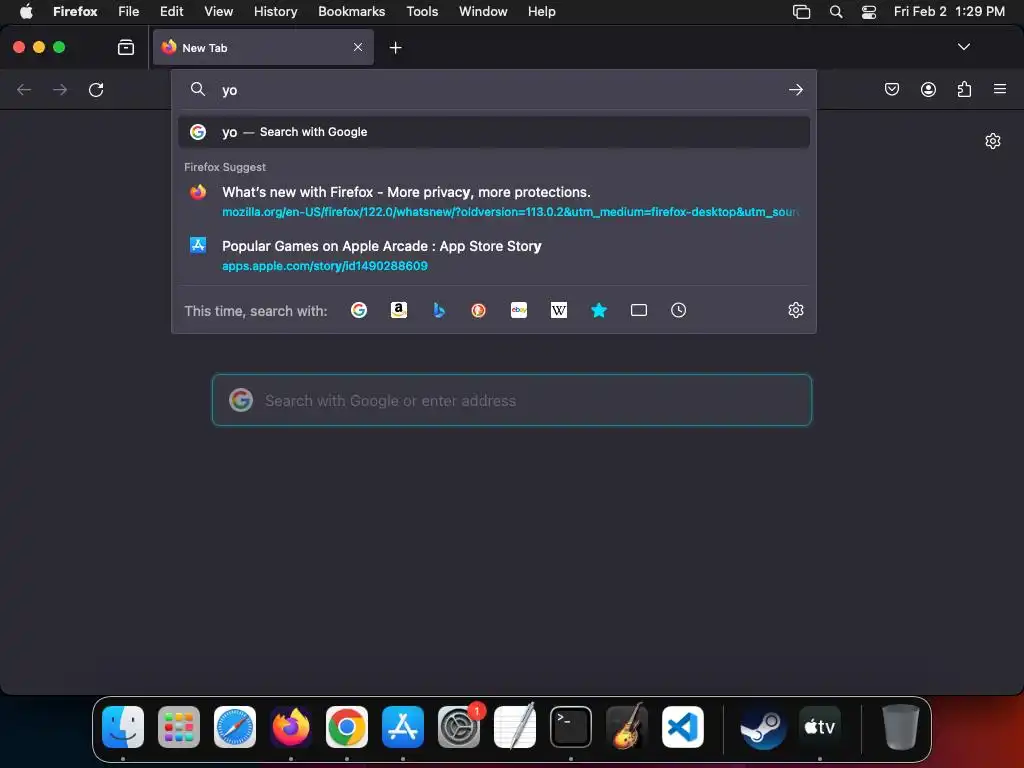Open the Save to Pocket button
The image size is (1024, 768).
[891, 89]
